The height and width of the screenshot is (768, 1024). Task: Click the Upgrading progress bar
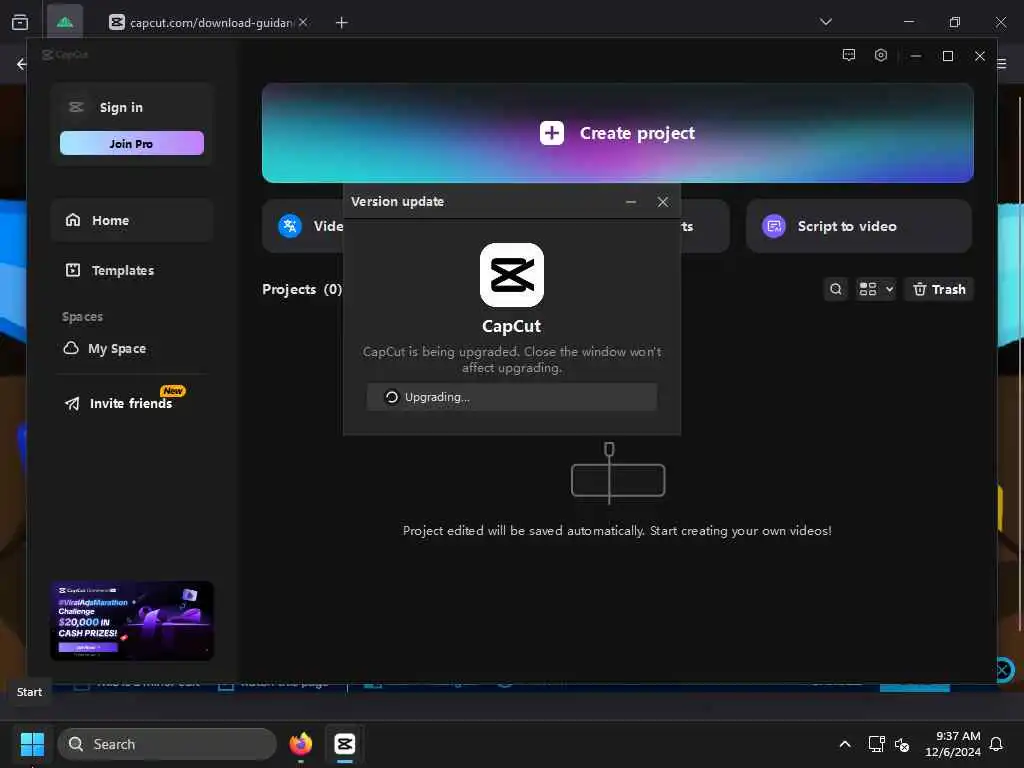(x=511, y=397)
